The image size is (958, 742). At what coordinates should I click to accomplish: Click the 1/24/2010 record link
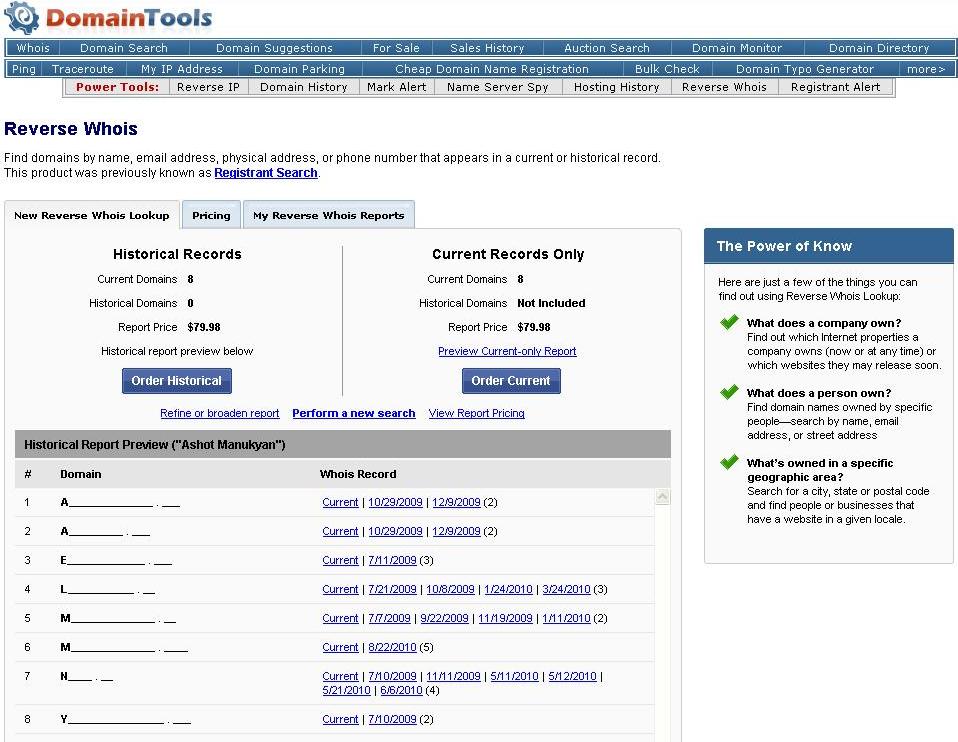pyautogui.click(x=508, y=590)
